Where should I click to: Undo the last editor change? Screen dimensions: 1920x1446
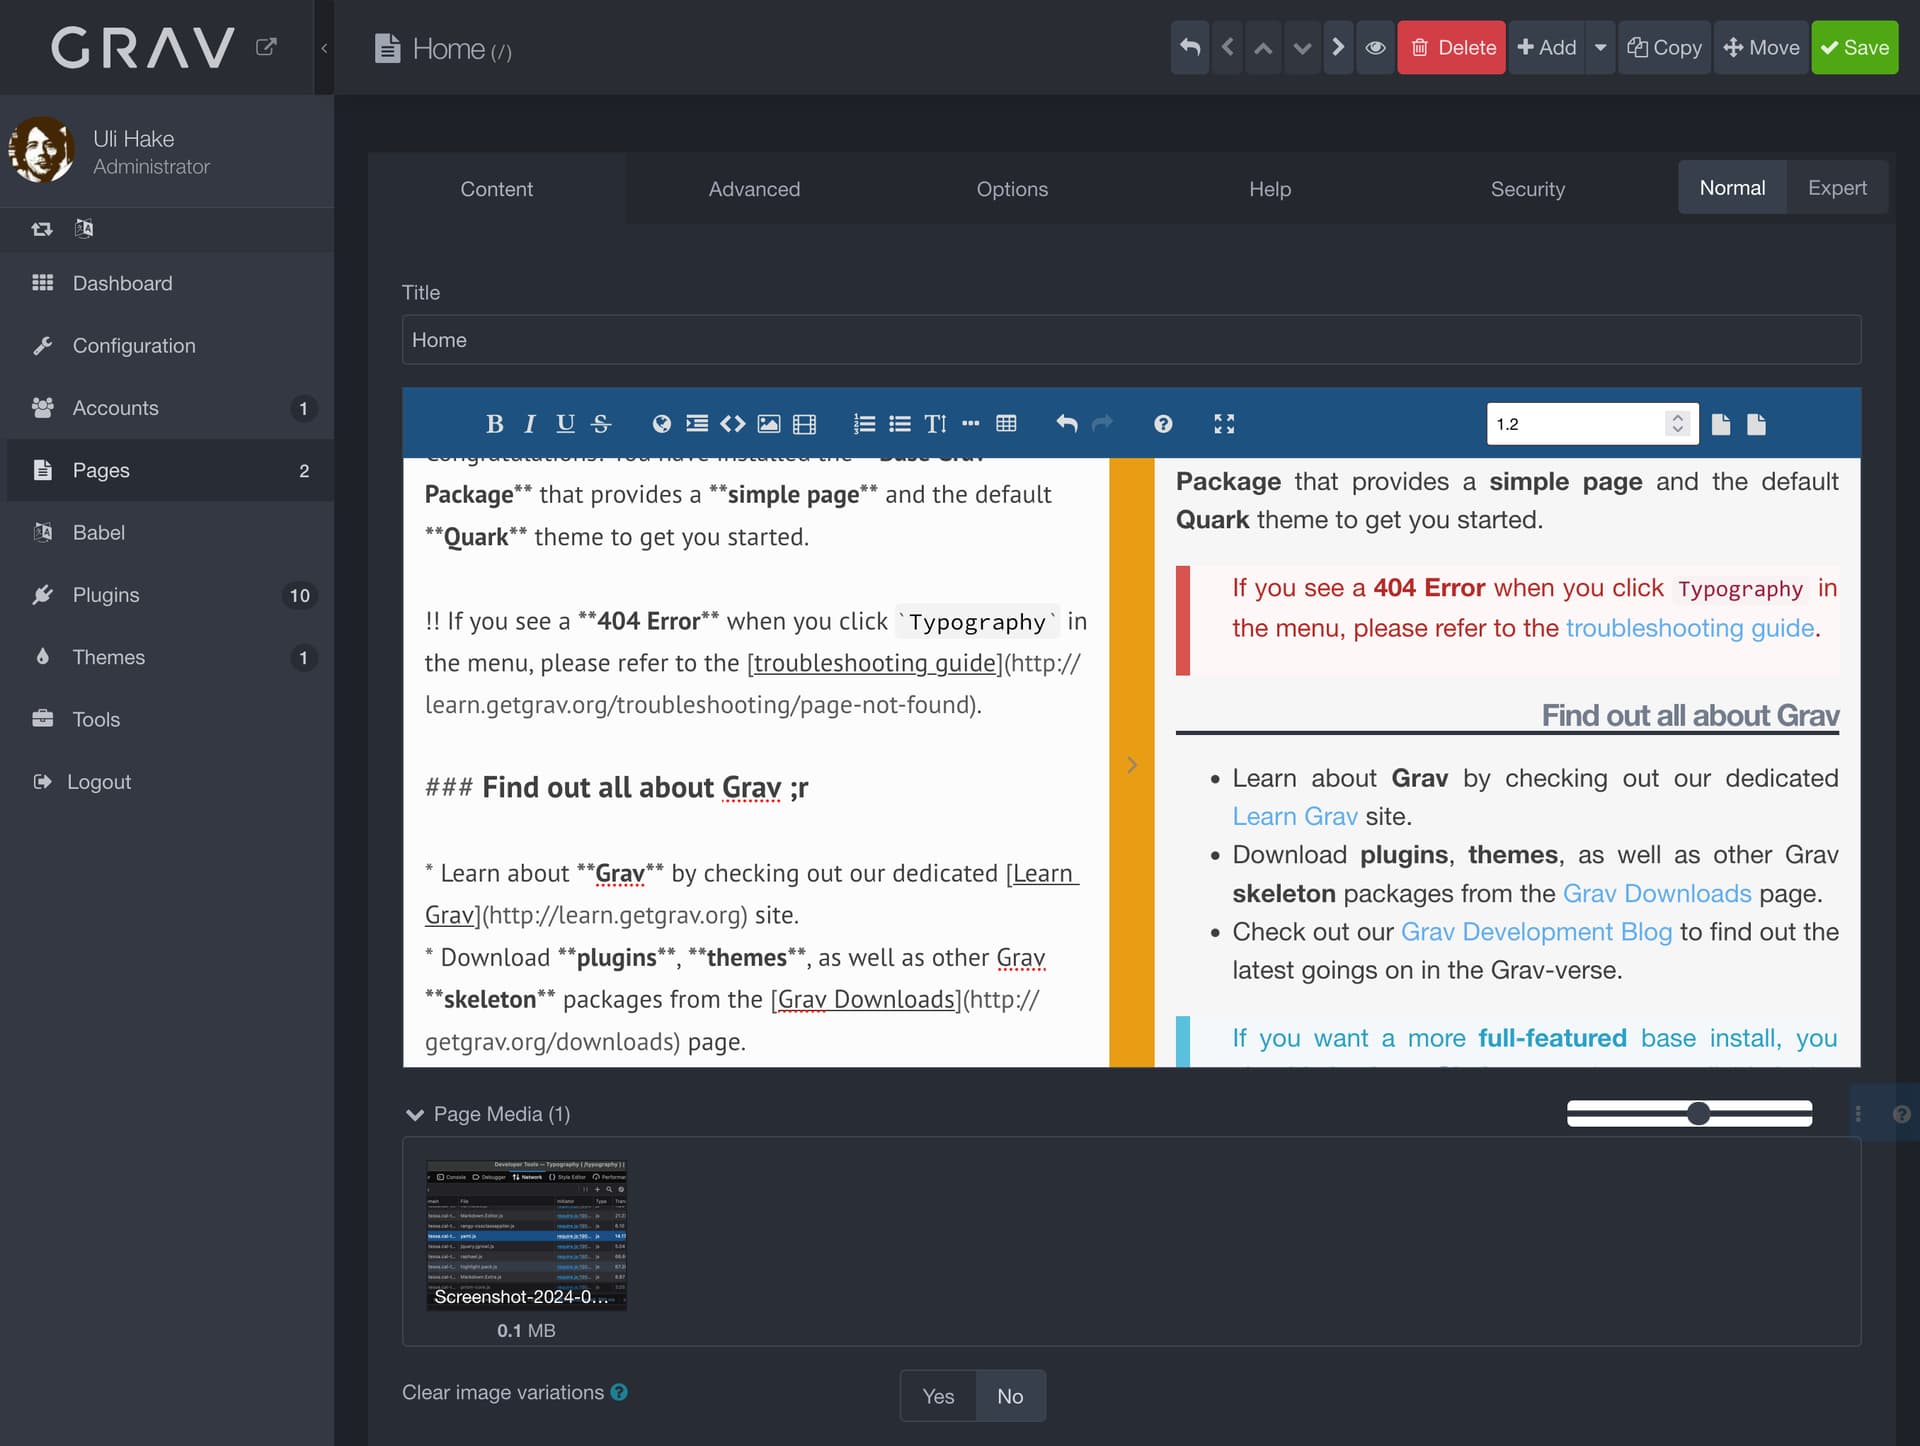coord(1067,424)
